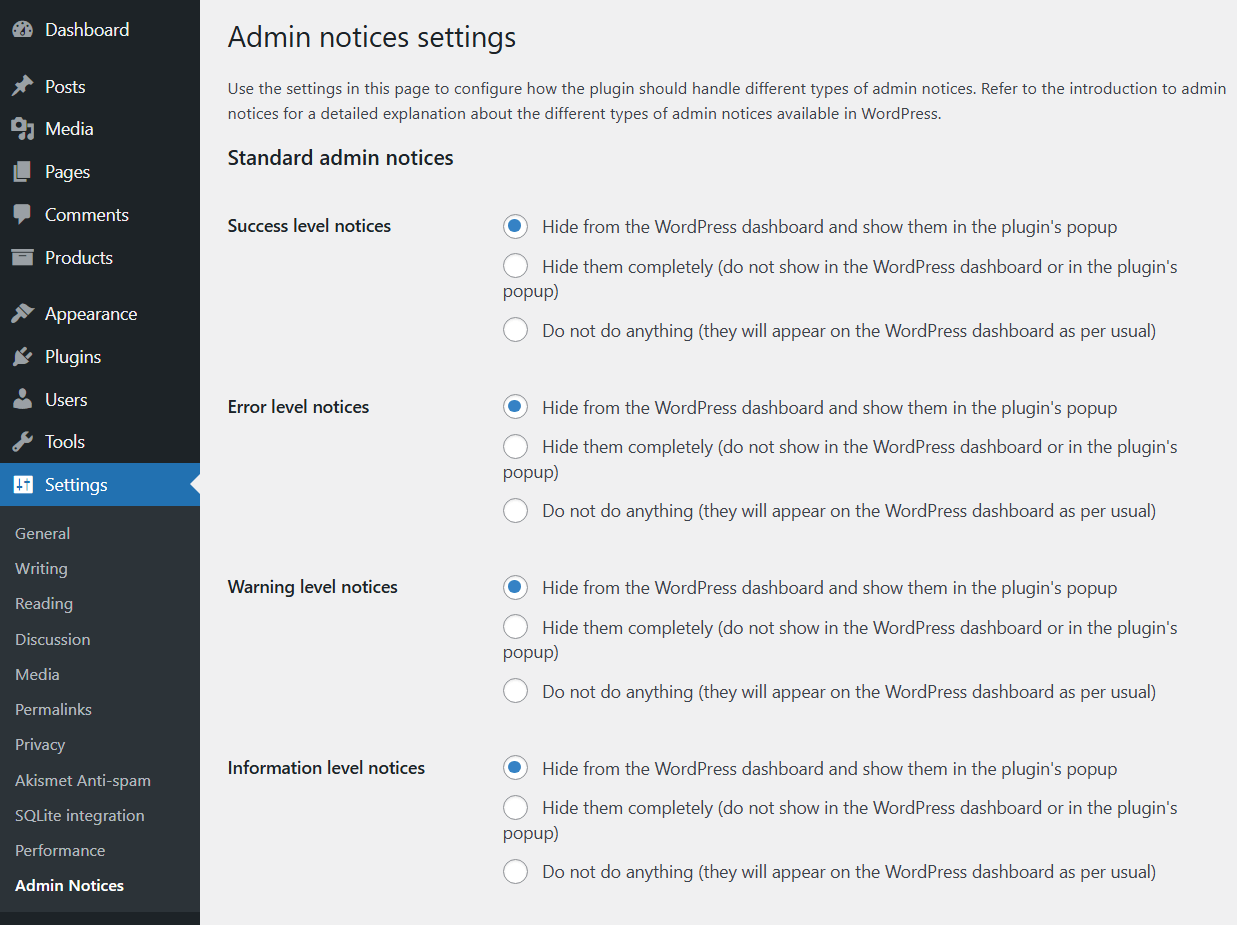Open Akismet Anti-spam settings
The height and width of the screenshot is (925, 1237).
pos(83,781)
